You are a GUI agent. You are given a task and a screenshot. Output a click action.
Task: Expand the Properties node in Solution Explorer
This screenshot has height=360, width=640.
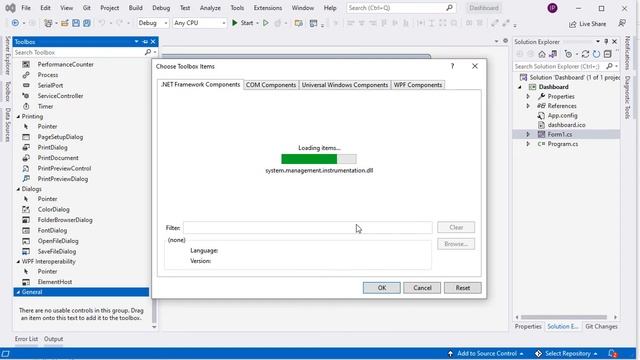[528, 96]
